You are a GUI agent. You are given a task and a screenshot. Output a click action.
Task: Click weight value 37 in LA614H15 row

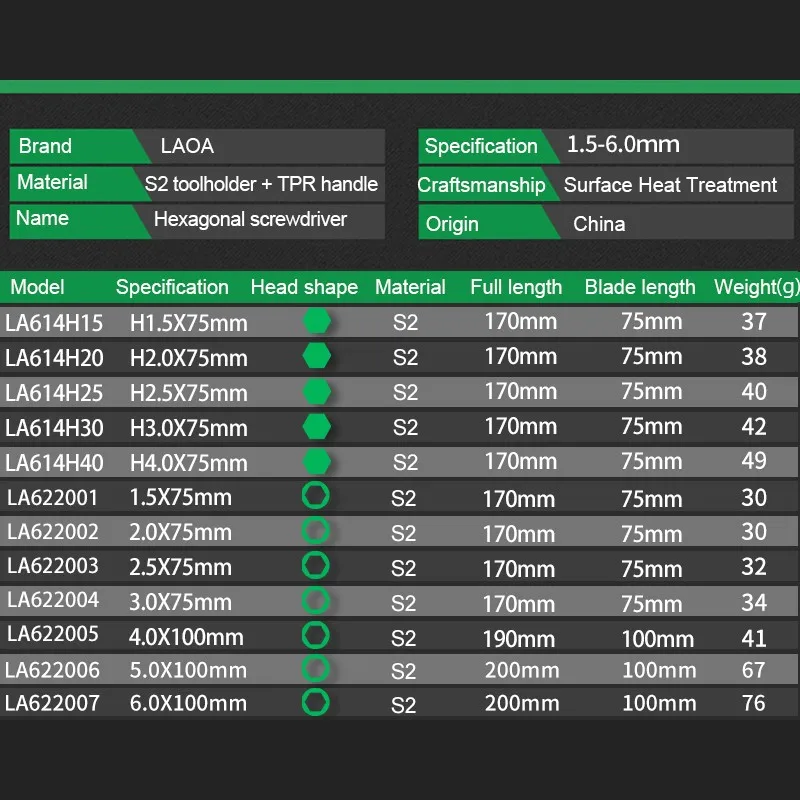(754, 321)
